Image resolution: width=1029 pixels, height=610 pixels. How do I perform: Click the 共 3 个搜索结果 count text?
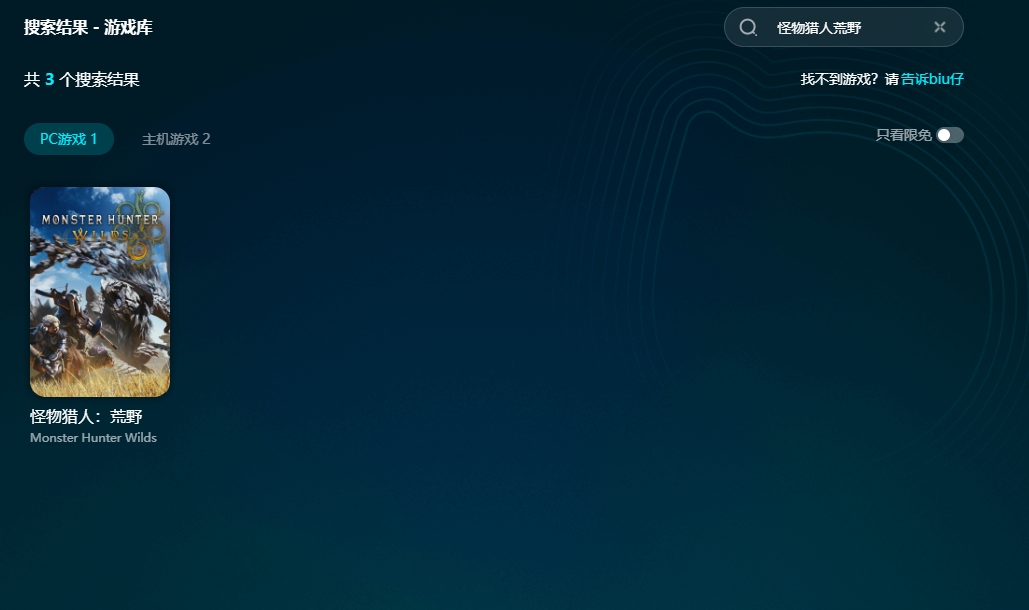(81, 80)
